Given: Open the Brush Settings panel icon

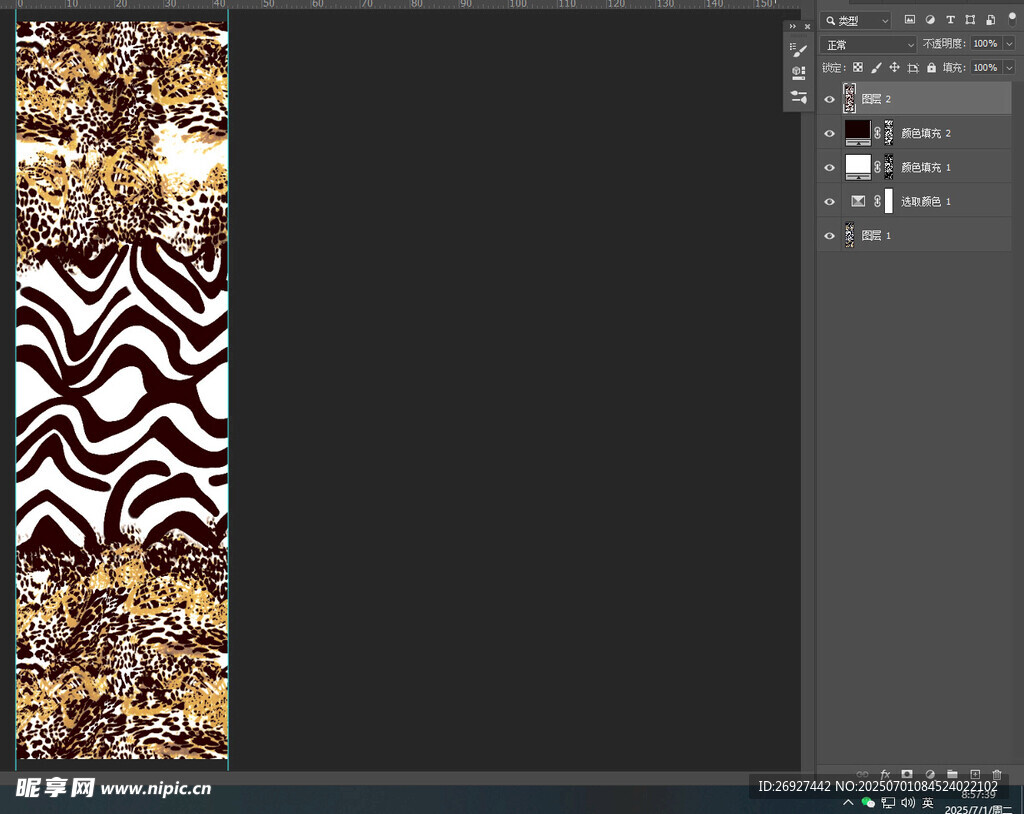Looking at the screenshot, I should point(798,50).
